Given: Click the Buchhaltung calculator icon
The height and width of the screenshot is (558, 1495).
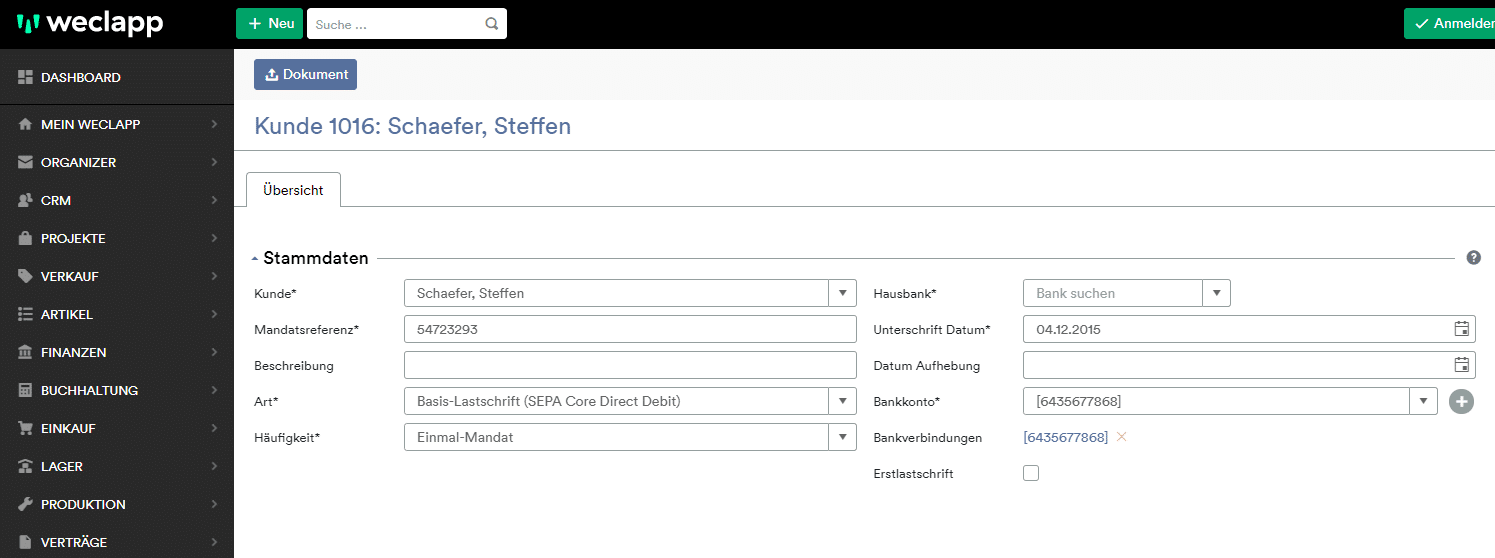Looking at the screenshot, I should coord(26,391).
